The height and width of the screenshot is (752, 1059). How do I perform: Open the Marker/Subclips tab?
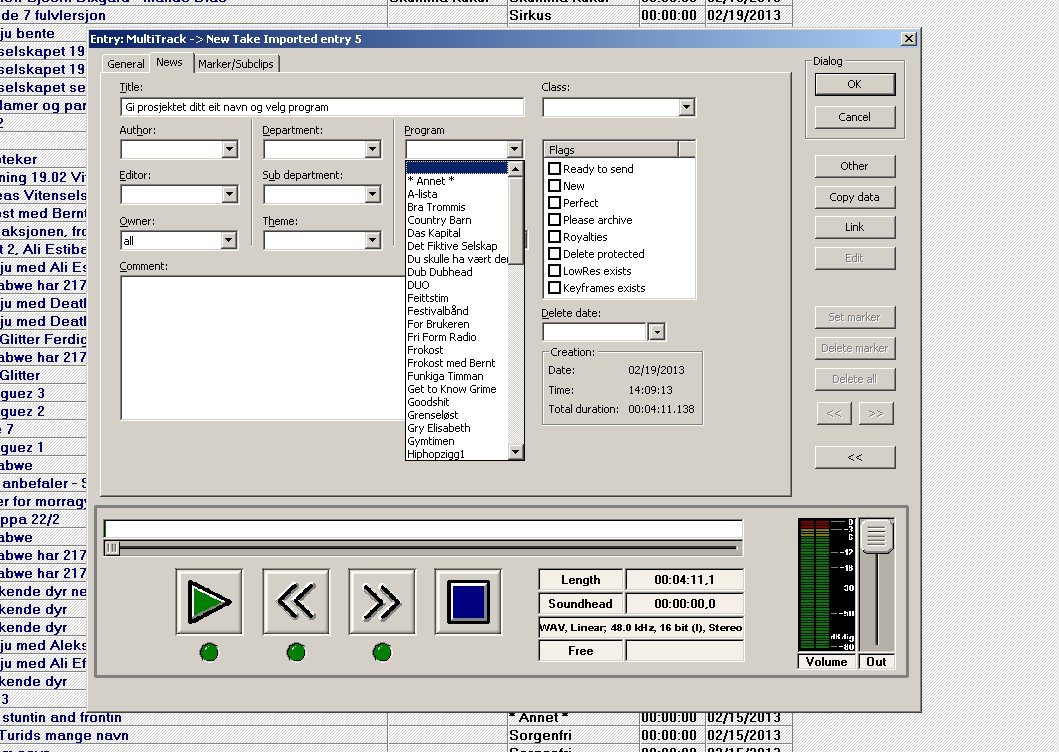point(236,64)
